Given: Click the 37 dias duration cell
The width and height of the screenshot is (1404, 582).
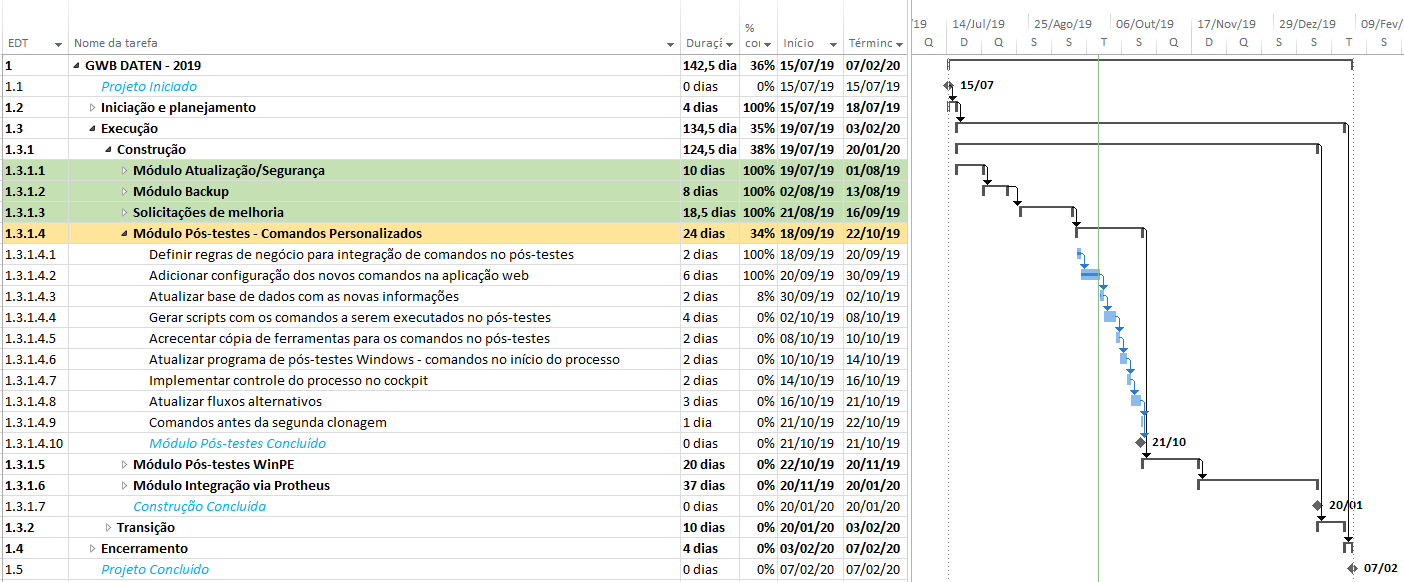Looking at the screenshot, I should (710, 486).
